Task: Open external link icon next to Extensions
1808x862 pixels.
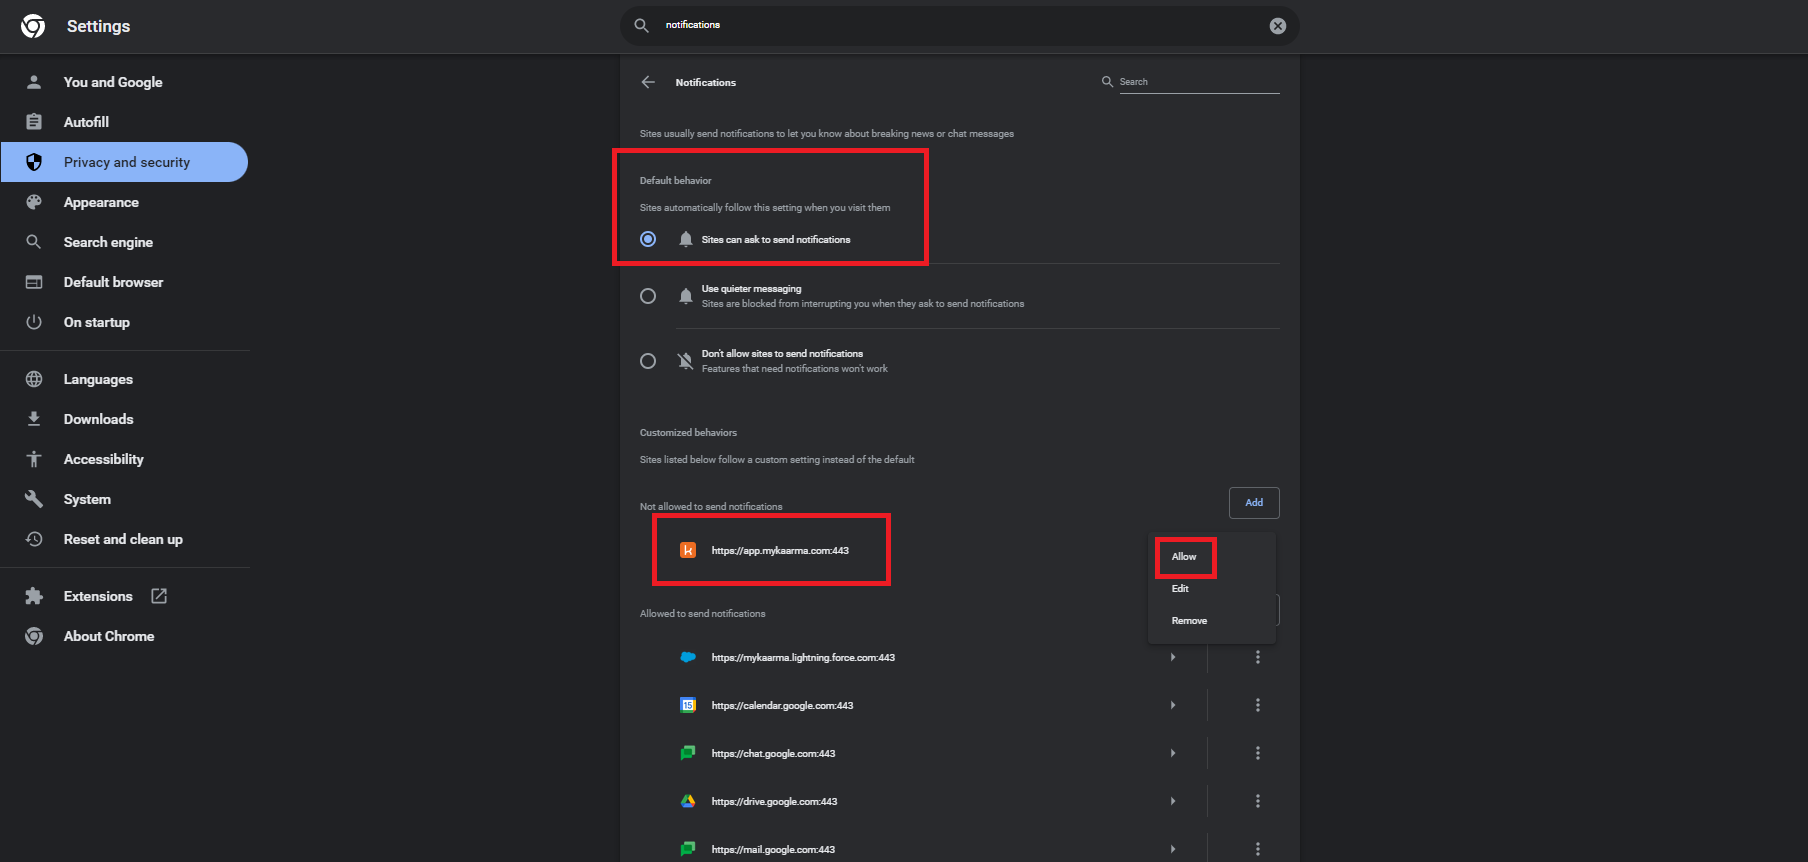Action: [159, 596]
